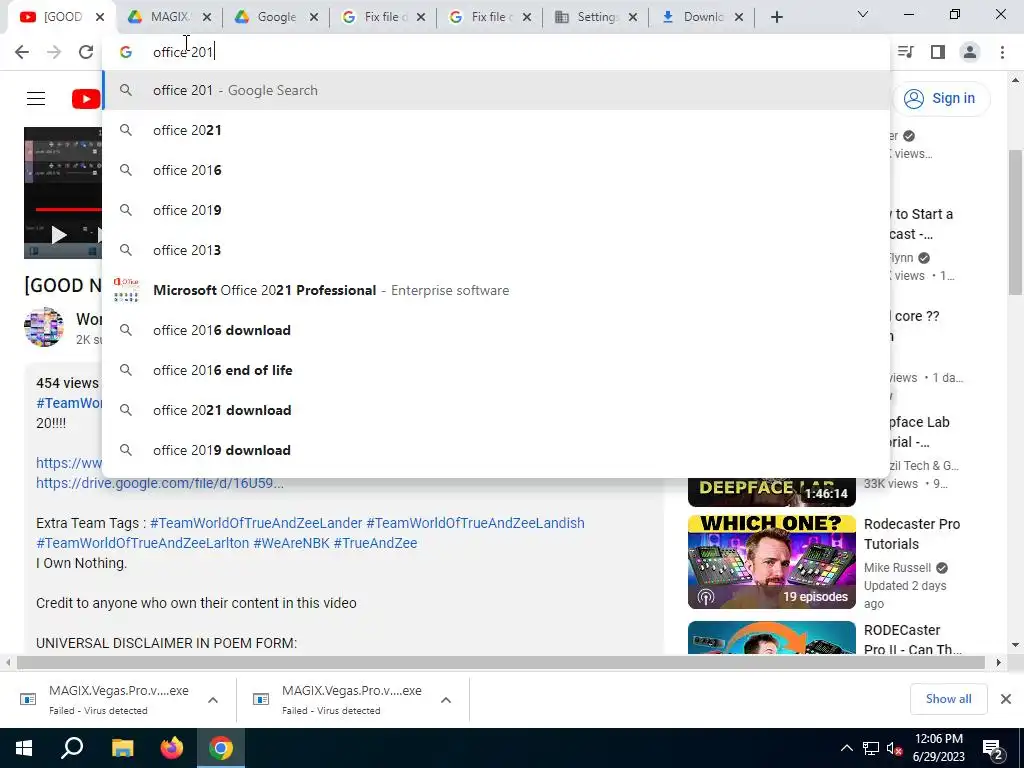The height and width of the screenshot is (768, 1024).
Task: Click the YouTube Sign in button
Action: (x=940, y=99)
